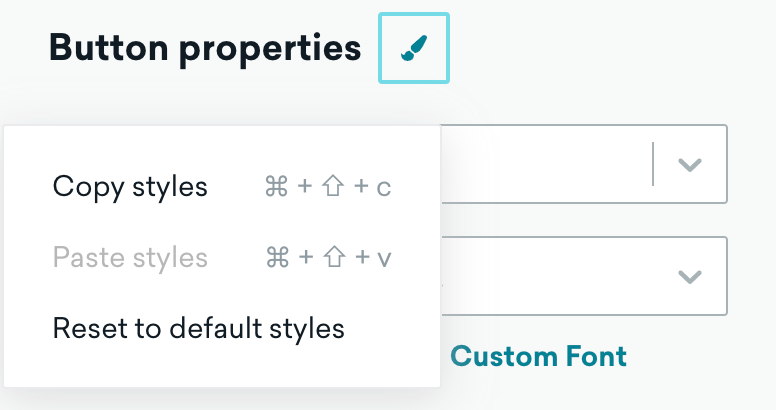Expand the second dropdown chevron
Image resolution: width=778 pixels, height=410 pixels.
[x=690, y=276]
